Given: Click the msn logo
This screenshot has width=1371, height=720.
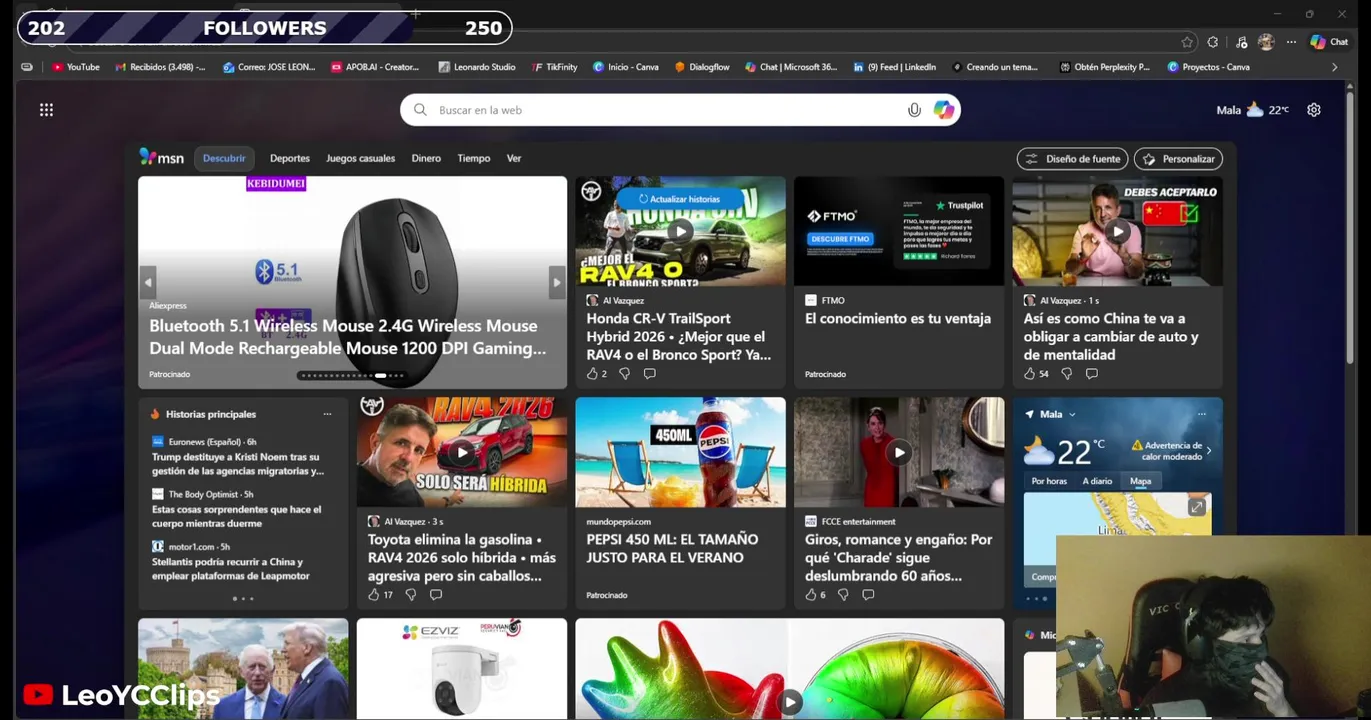Looking at the screenshot, I should click(162, 158).
